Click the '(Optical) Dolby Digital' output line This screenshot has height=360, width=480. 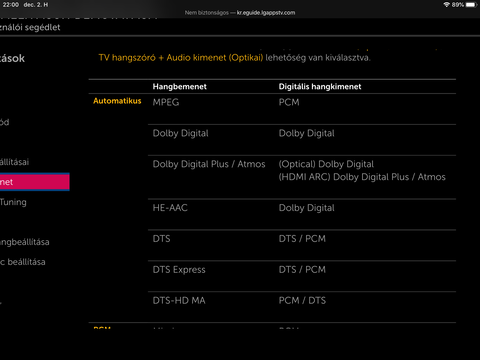(326, 164)
